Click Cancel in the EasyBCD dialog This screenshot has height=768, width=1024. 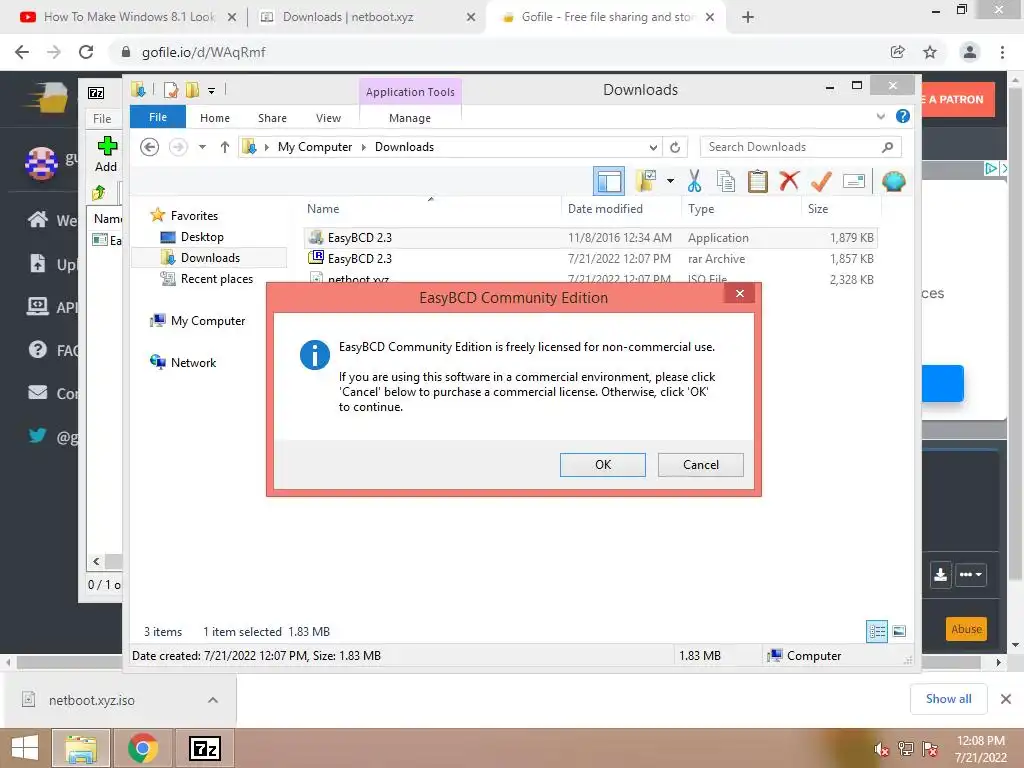(700, 464)
